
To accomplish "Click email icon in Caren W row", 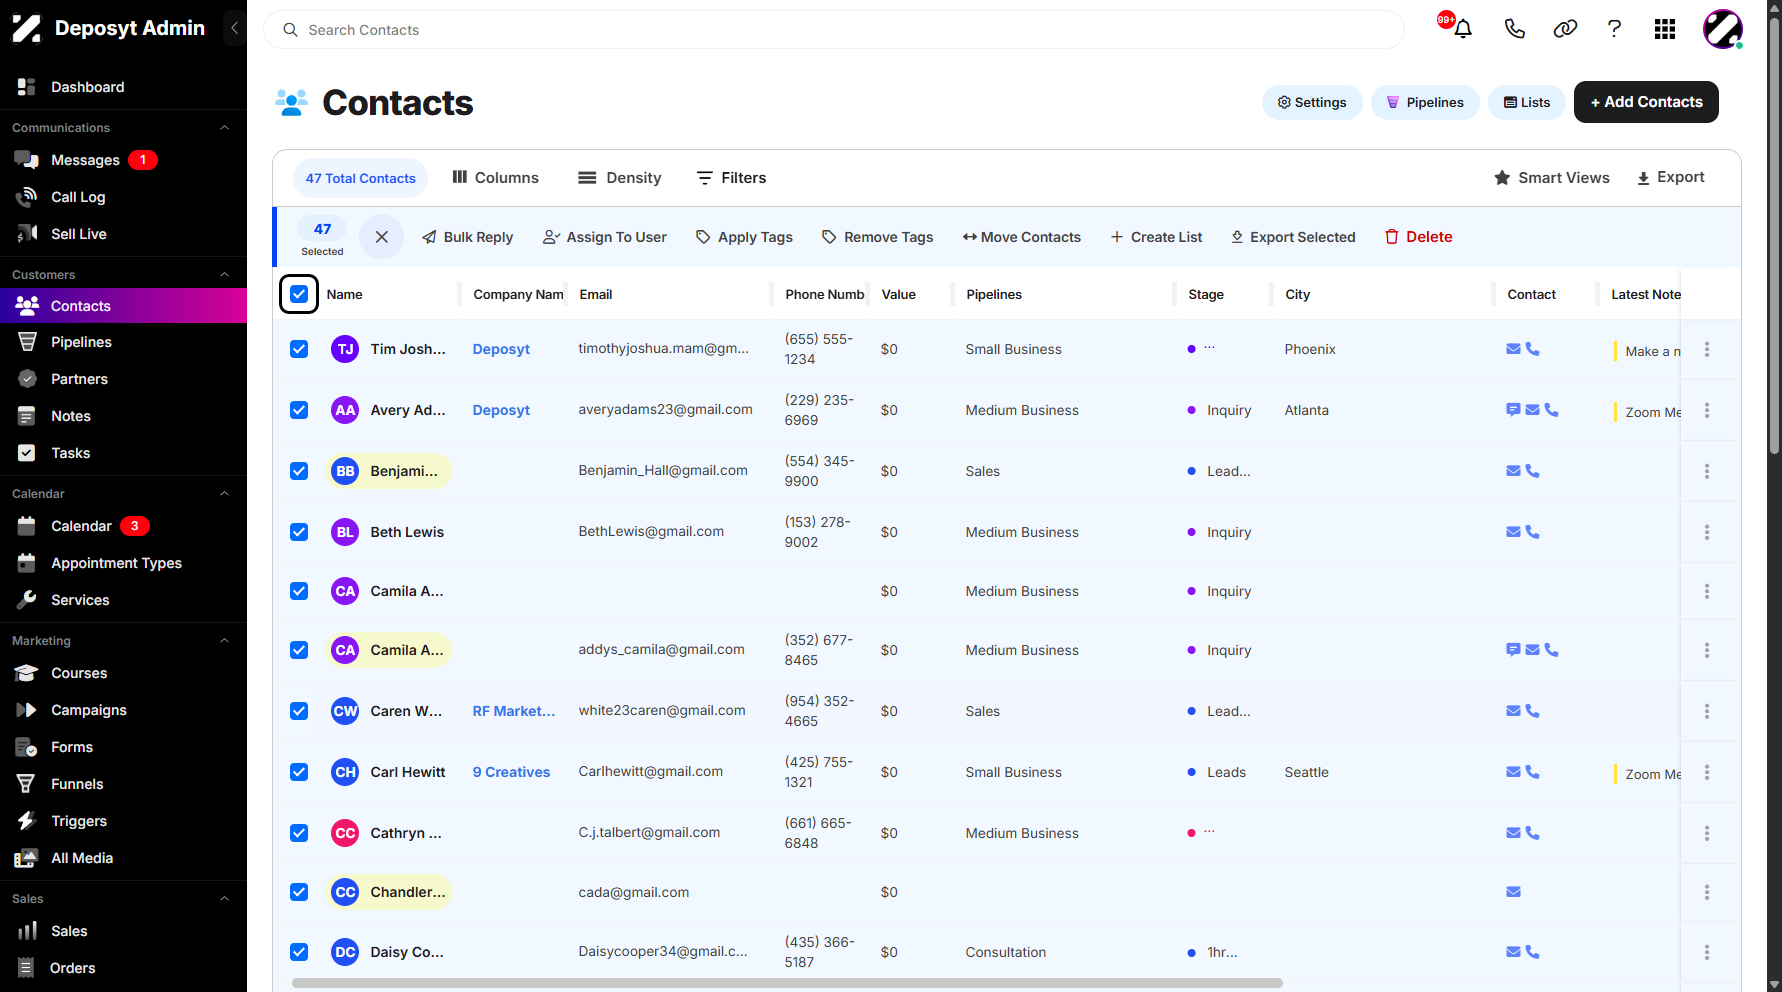I will [1513, 711].
